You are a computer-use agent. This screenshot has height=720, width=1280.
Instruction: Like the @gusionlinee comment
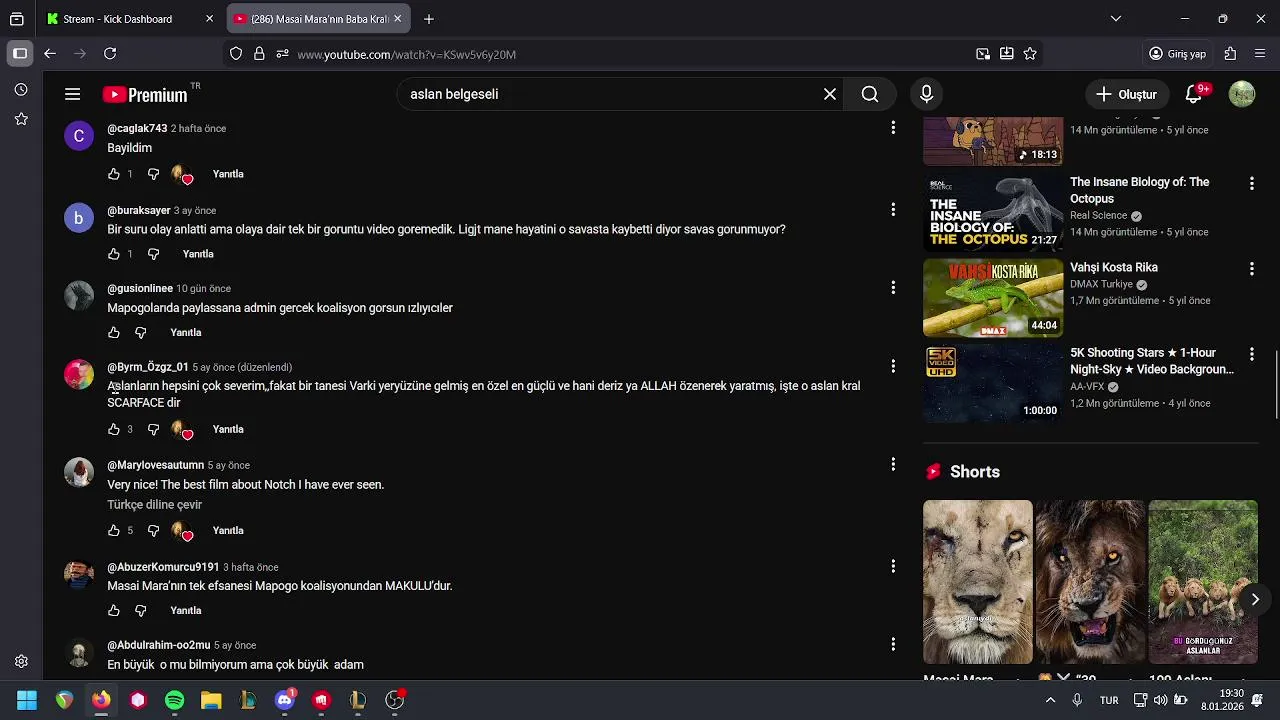114,332
